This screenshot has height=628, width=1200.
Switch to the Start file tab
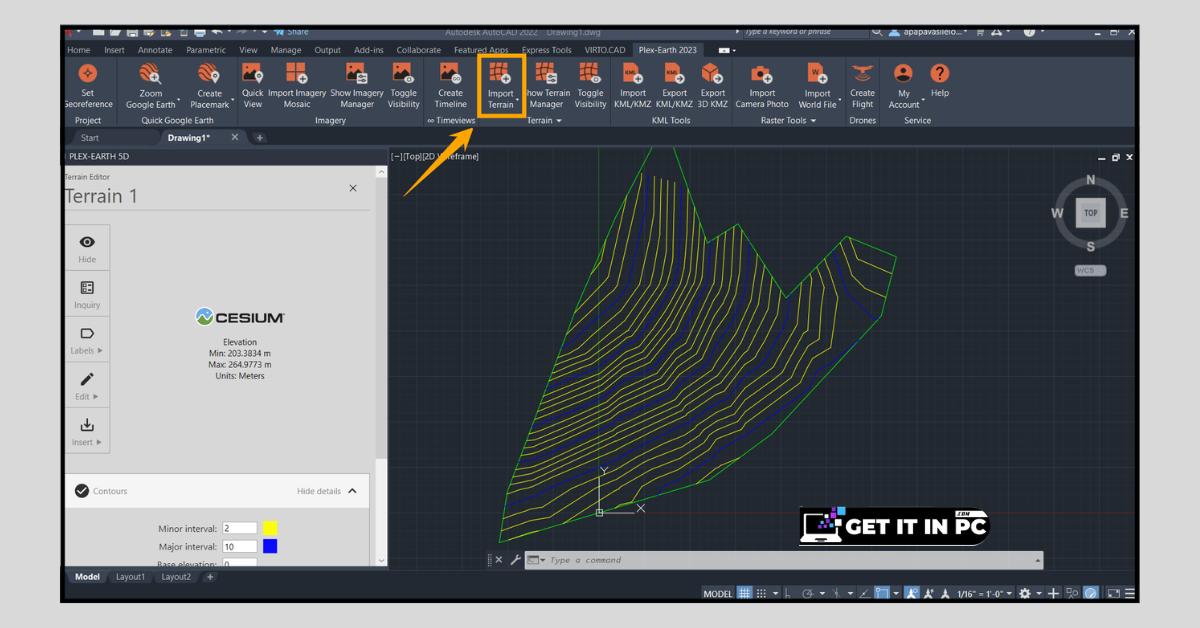coord(90,137)
